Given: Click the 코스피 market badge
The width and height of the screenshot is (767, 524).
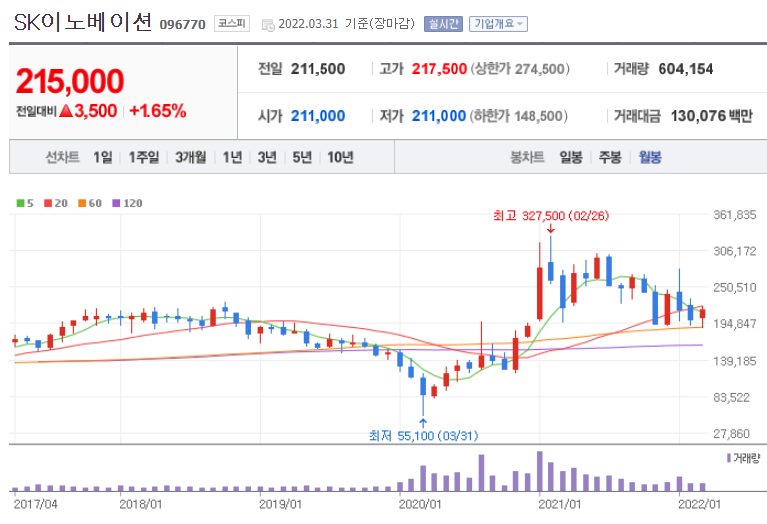Looking at the screenshot, I should (x=231, y=23).
